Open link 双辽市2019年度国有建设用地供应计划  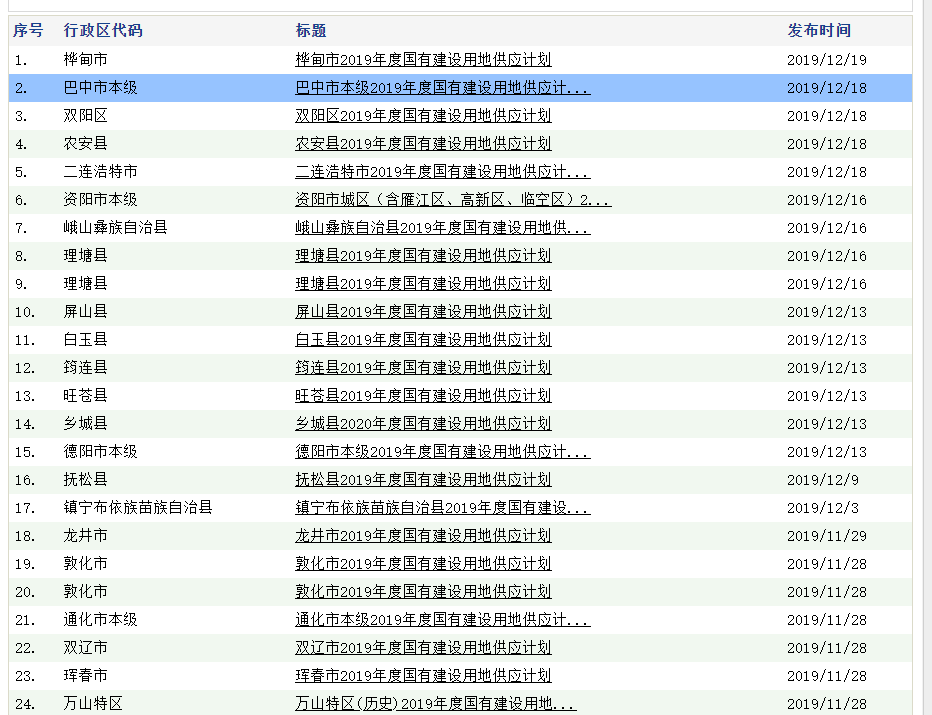(423, 648)
